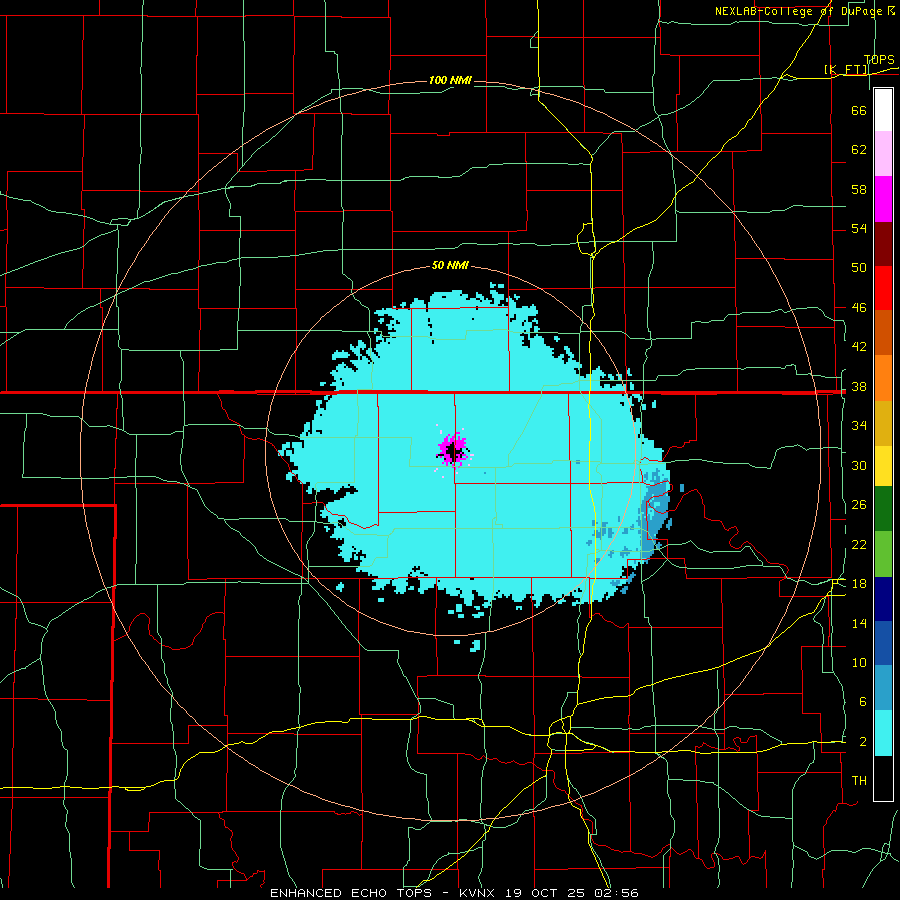Click the medium blue legend swatch
Image resolution: width=900 pixels, height=900 pixels.
click(x=883, y=643)
